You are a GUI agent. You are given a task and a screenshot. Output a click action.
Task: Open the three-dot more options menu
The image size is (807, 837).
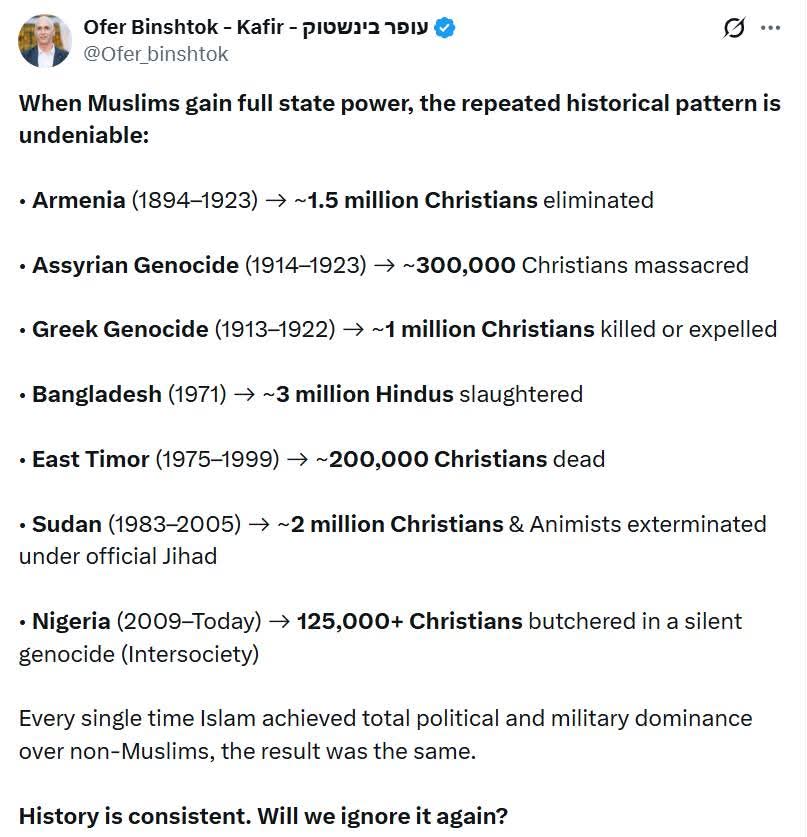point(770,28)
